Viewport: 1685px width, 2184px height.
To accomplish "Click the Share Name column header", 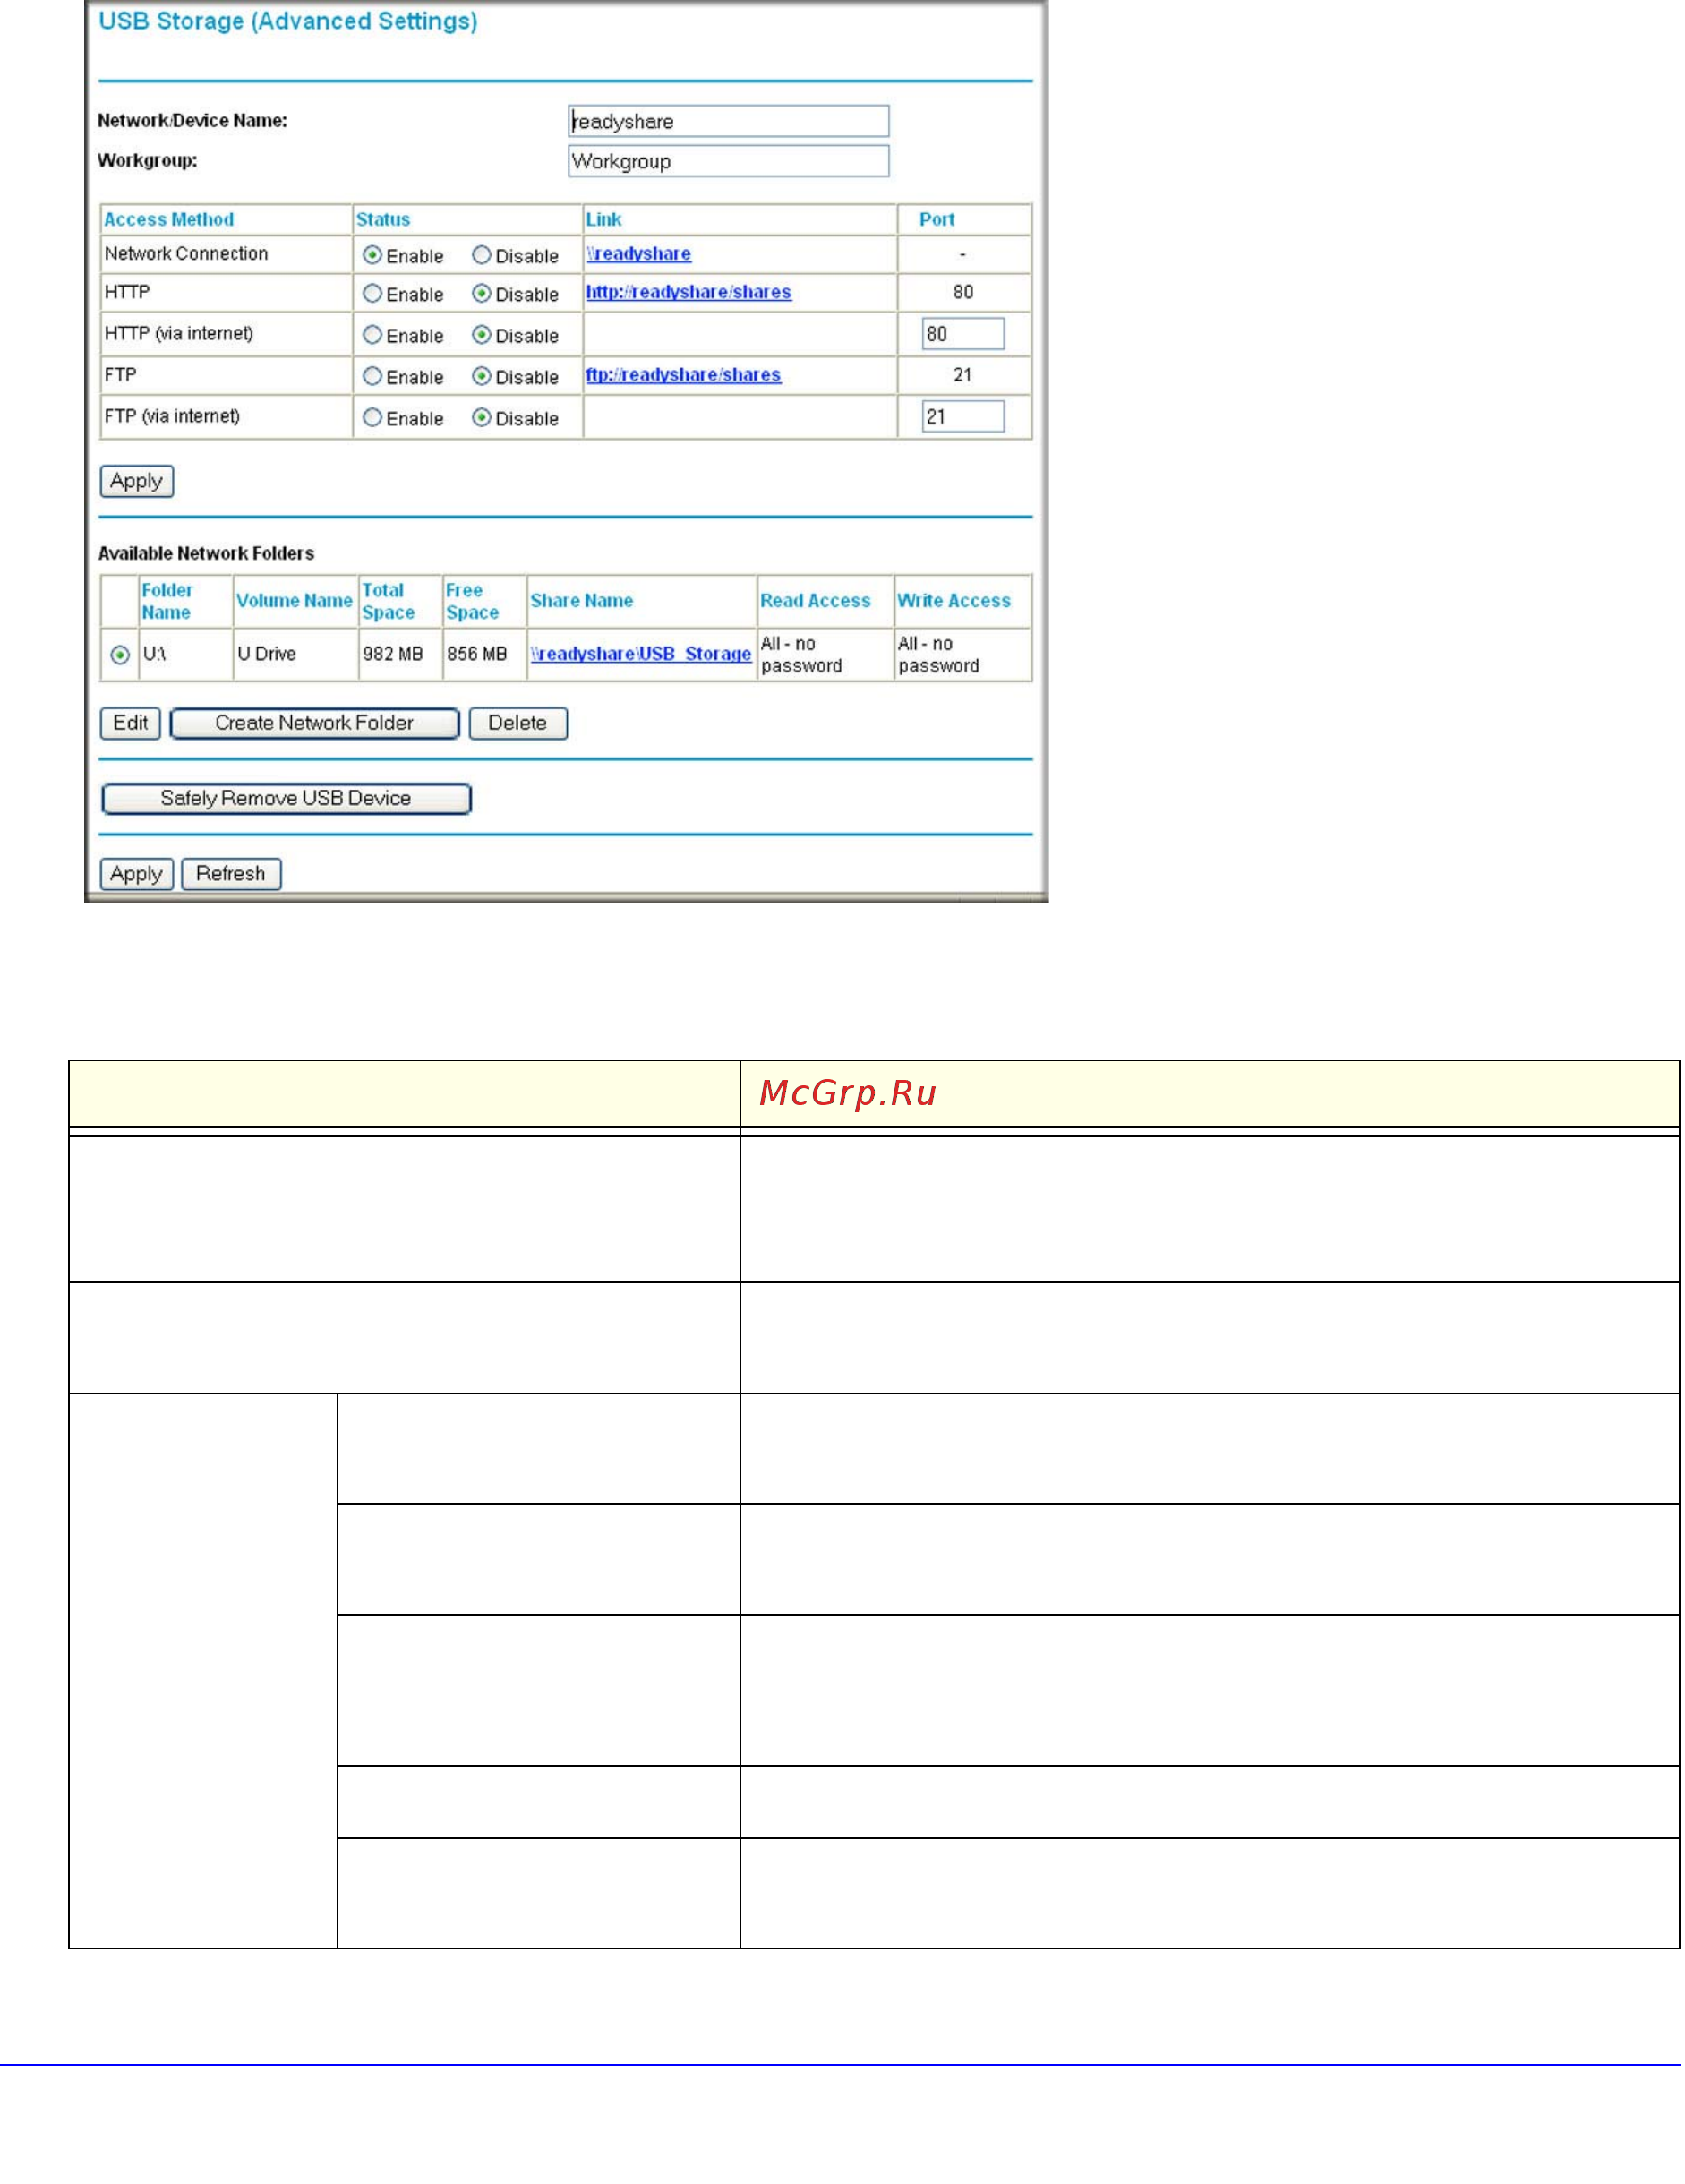I will [582, 601].
